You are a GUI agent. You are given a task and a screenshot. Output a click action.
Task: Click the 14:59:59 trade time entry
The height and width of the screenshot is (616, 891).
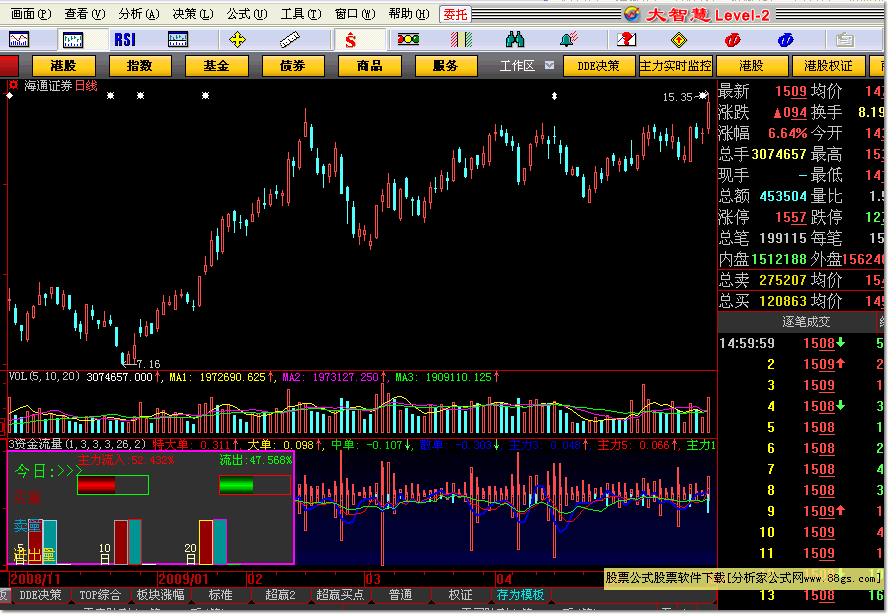coord(747,343)
